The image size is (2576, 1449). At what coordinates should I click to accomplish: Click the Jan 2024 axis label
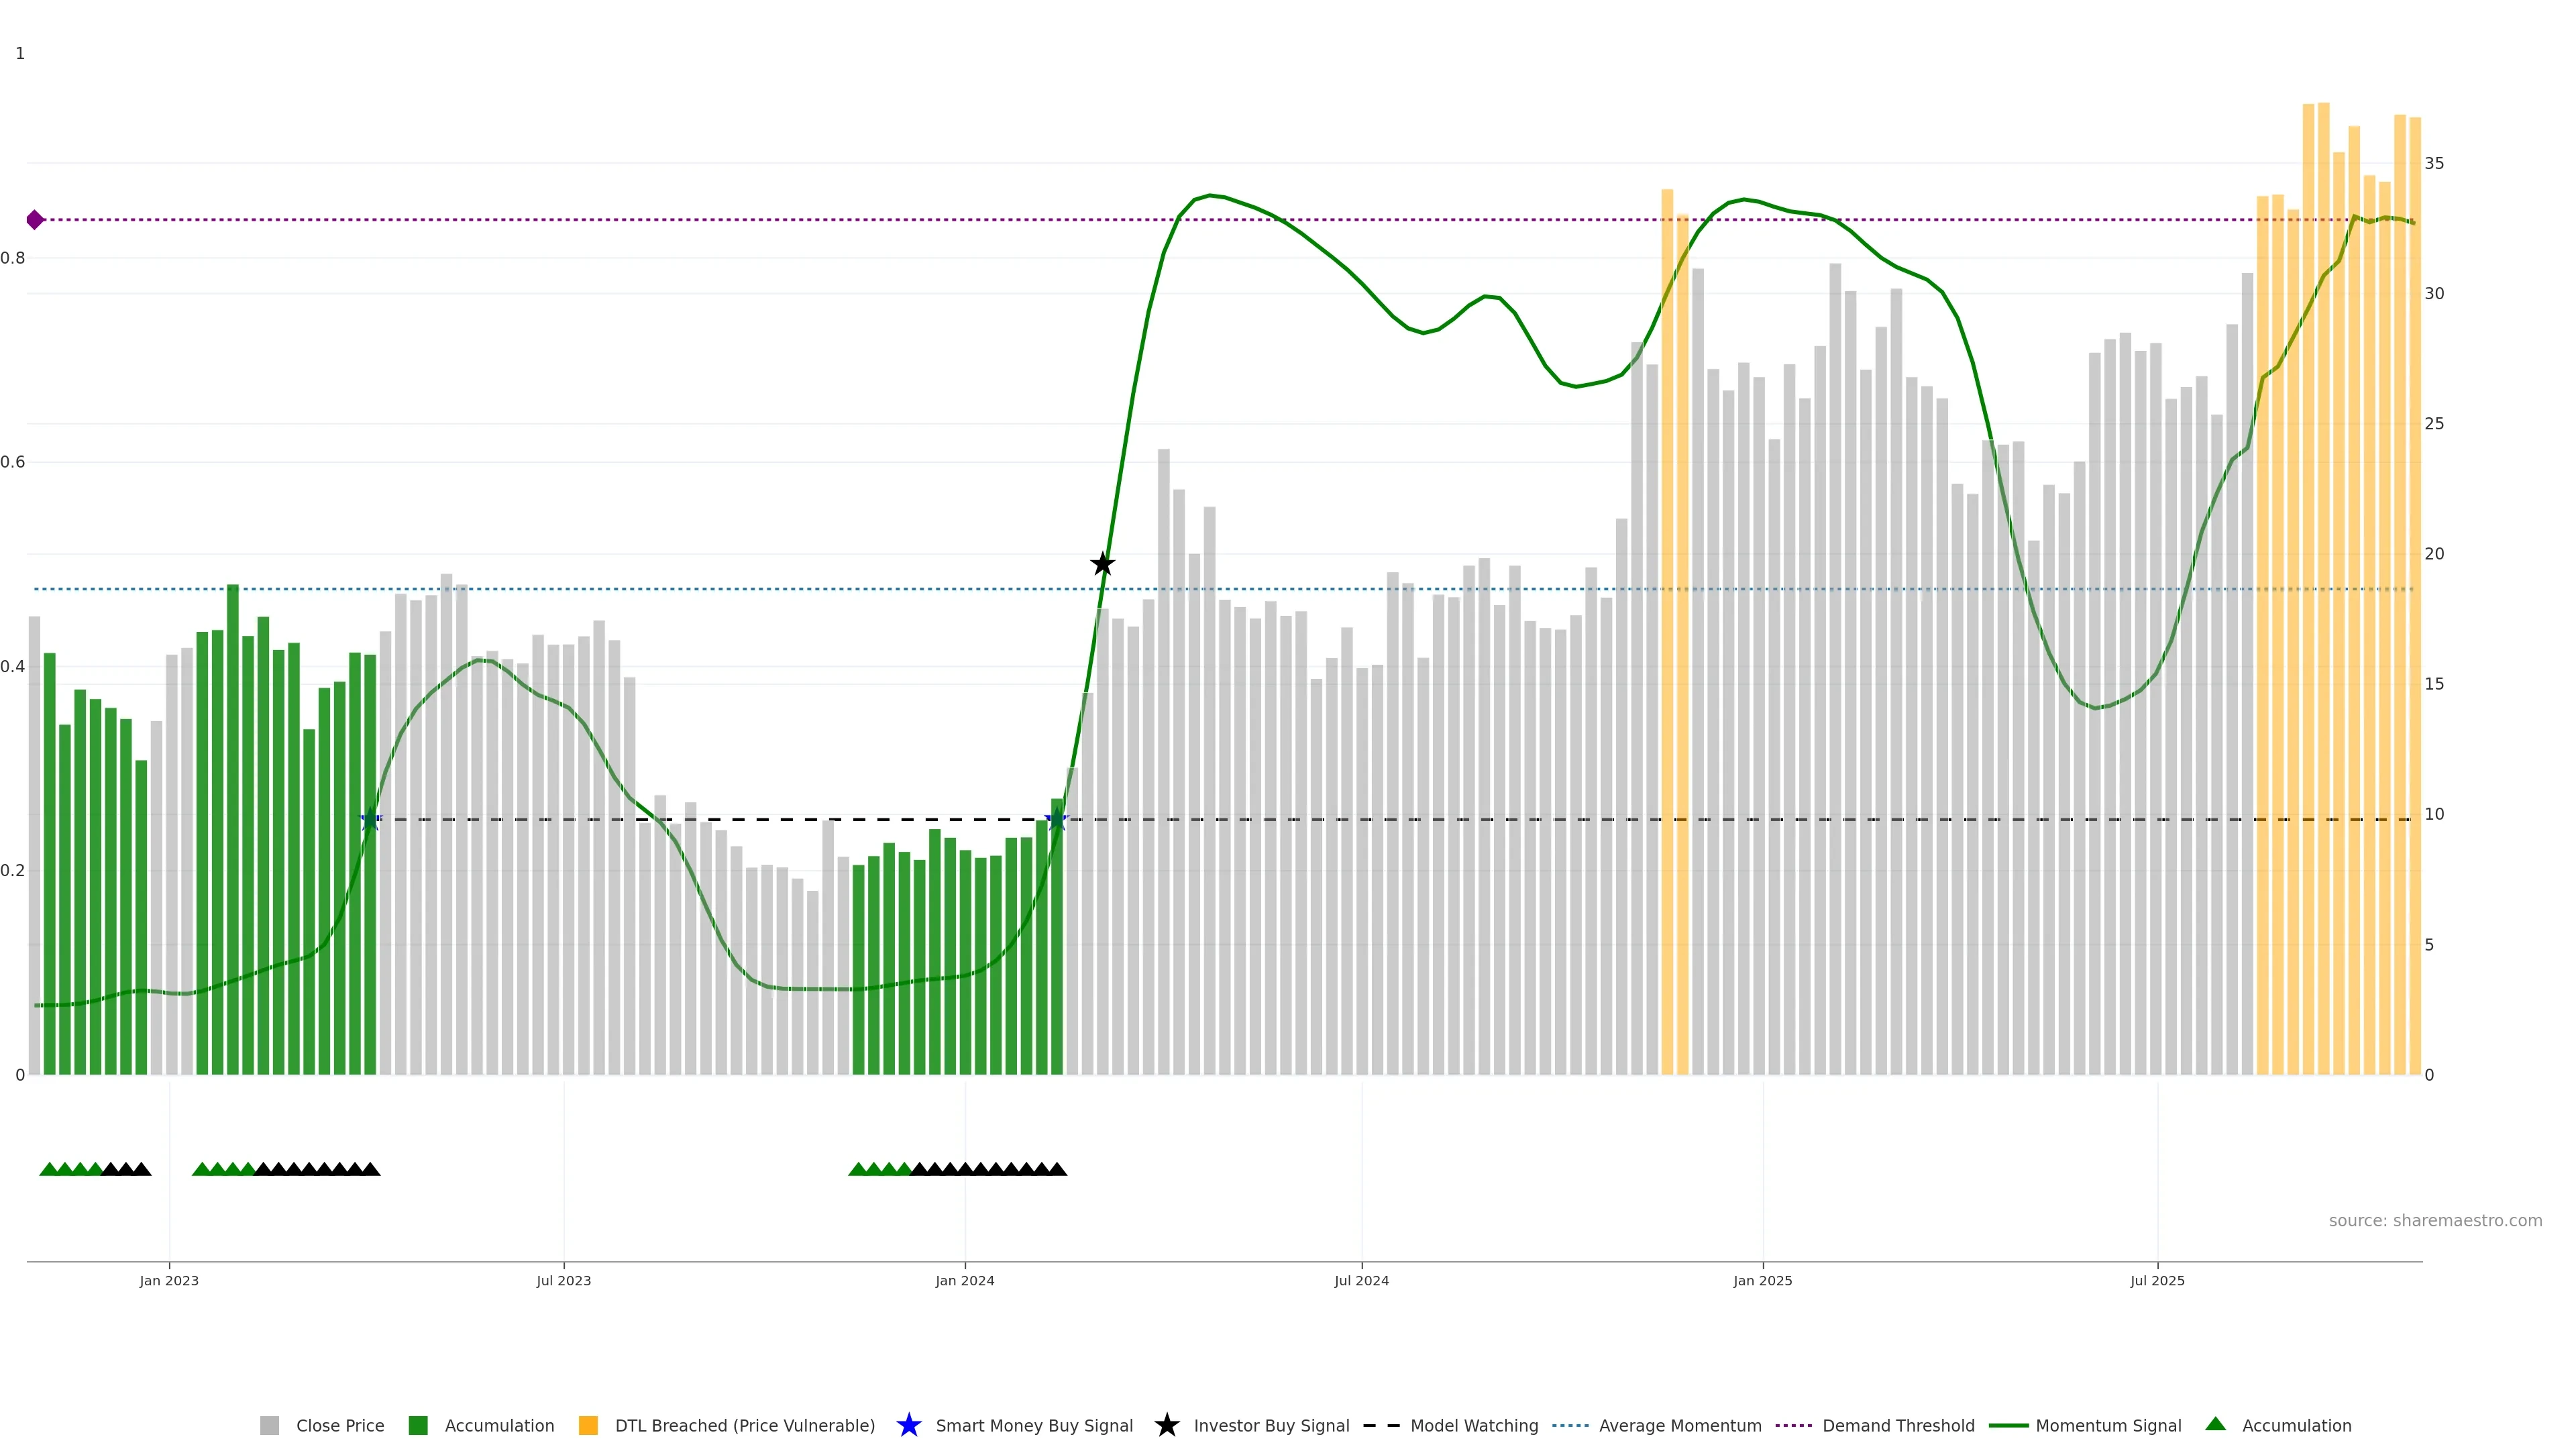[x=964, y=1280]
